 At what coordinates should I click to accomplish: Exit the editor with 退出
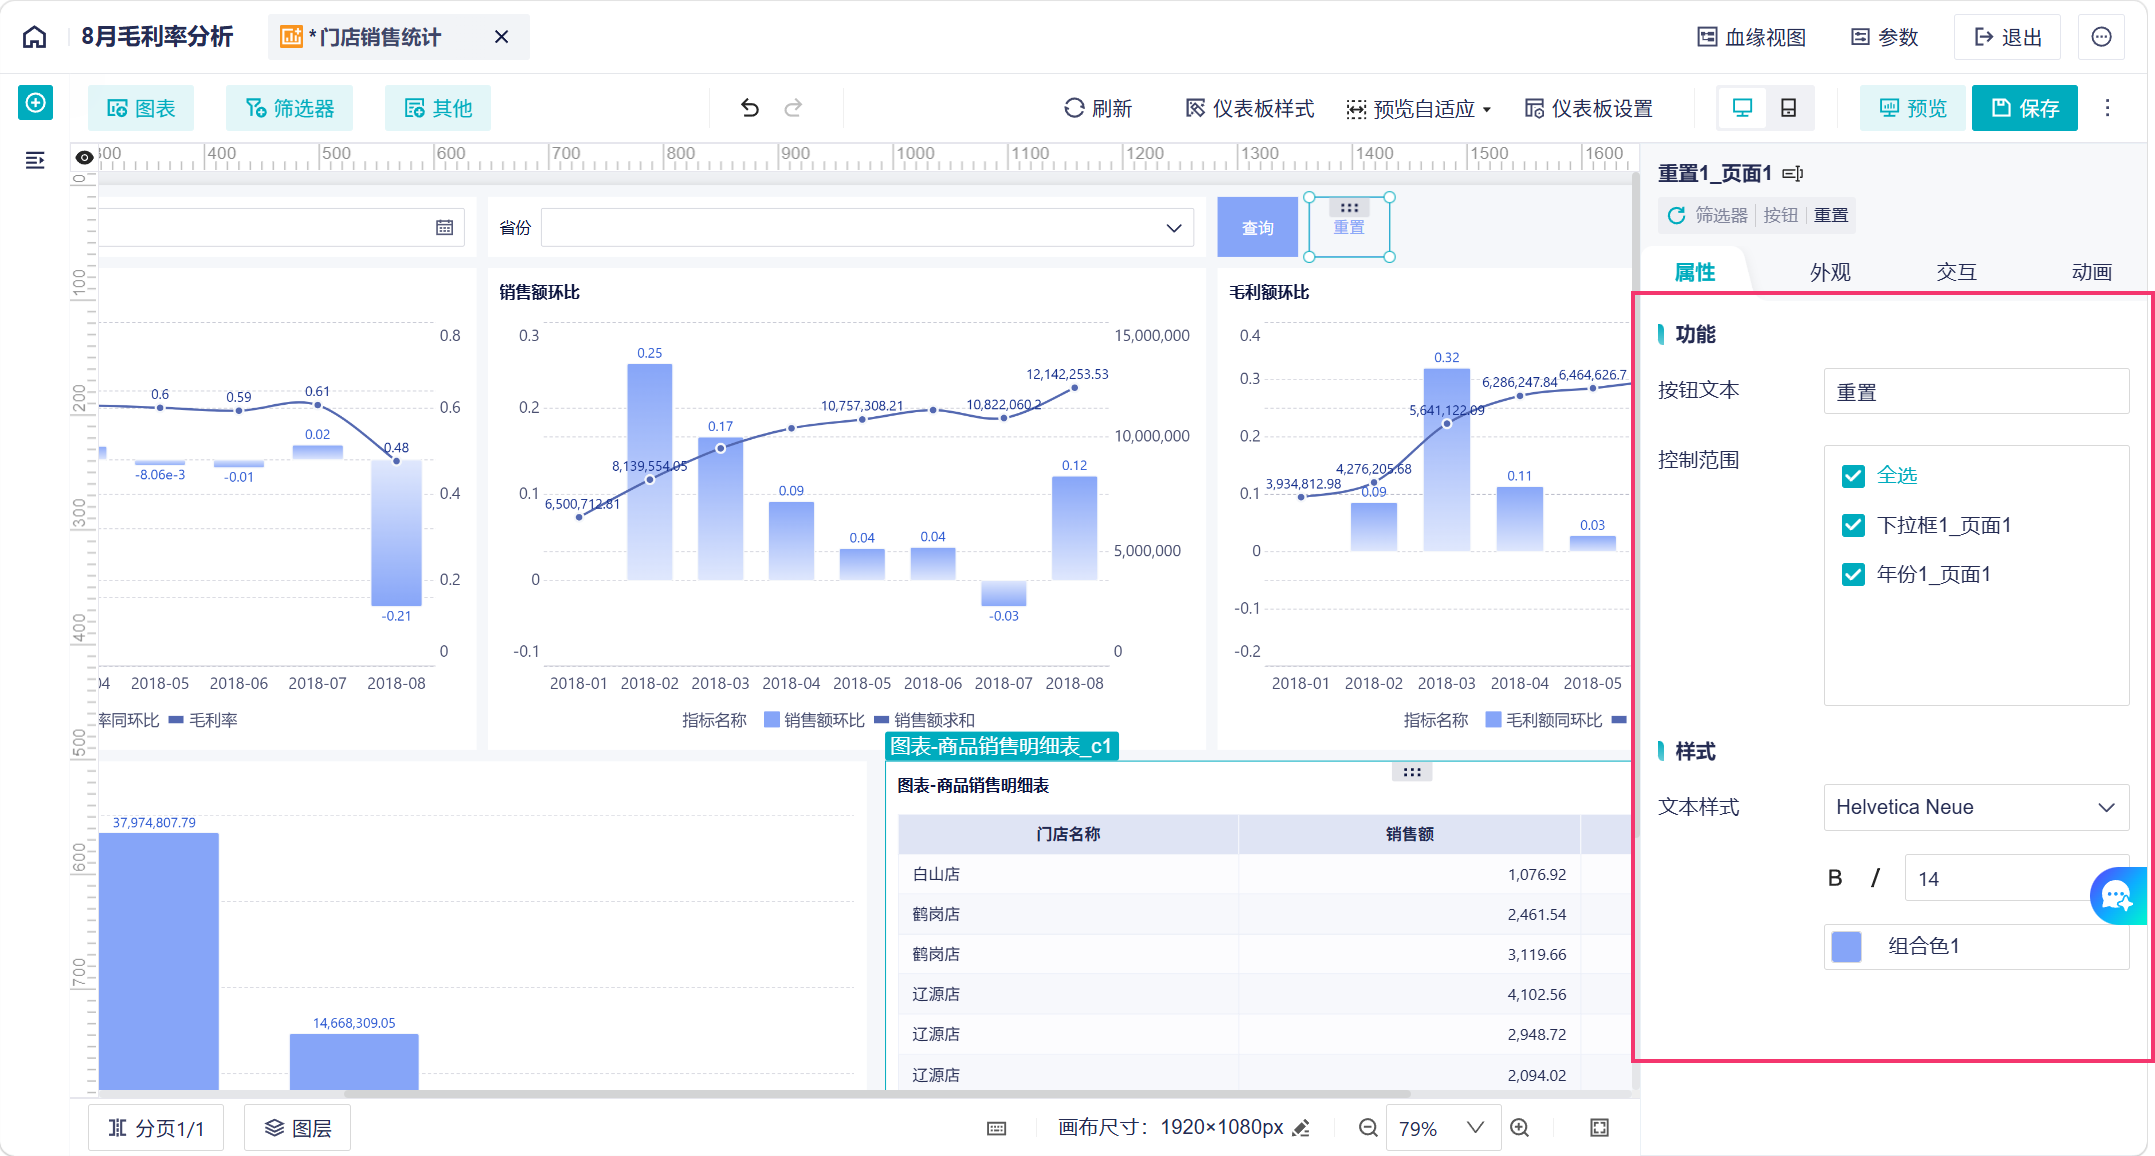[2007, 37]
